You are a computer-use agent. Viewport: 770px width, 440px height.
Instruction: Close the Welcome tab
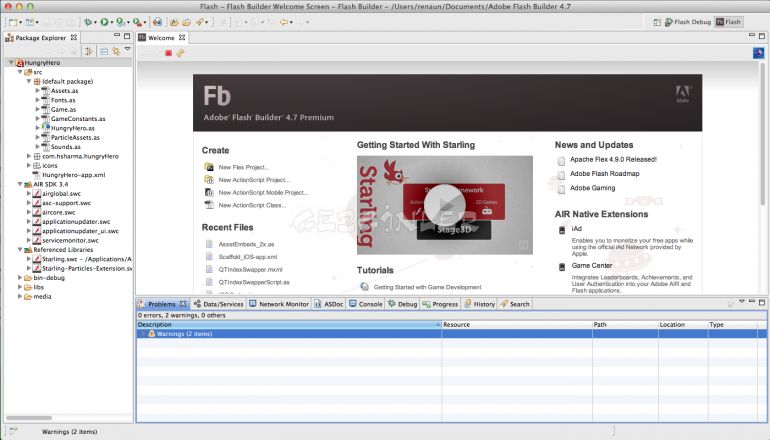[182, 37]
